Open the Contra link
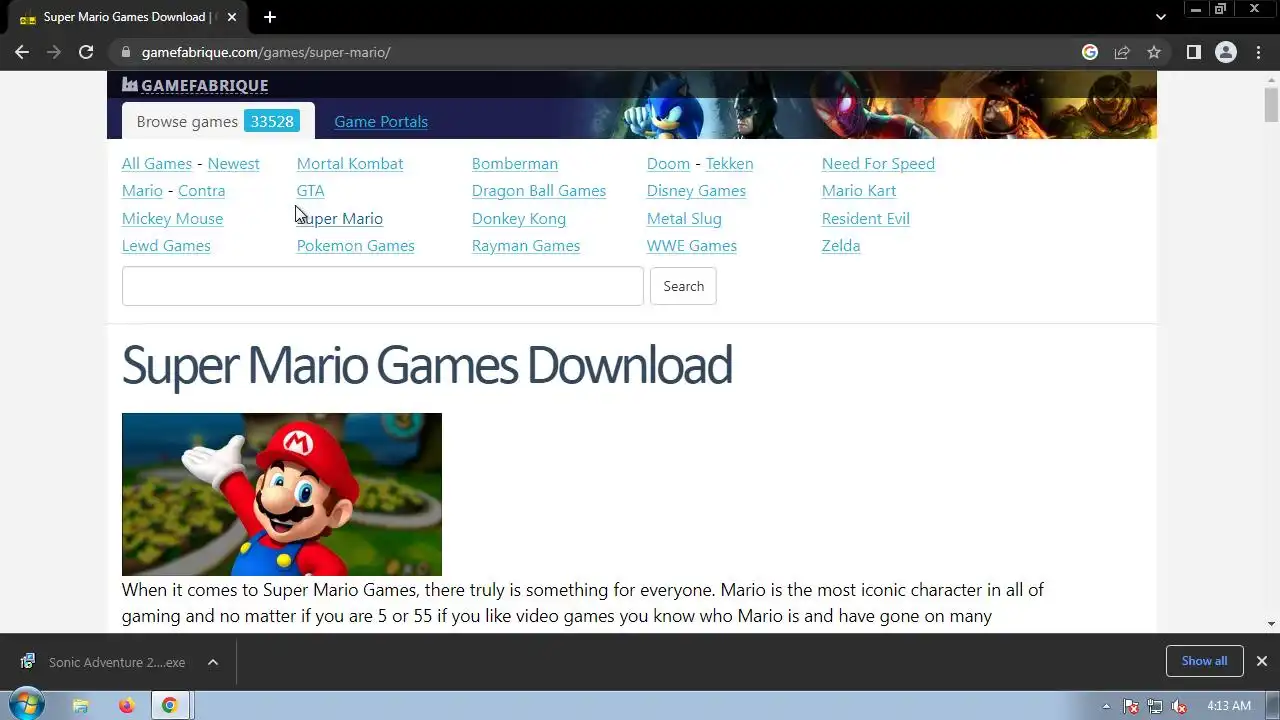The image size is (1280, 720). [201, 191]
